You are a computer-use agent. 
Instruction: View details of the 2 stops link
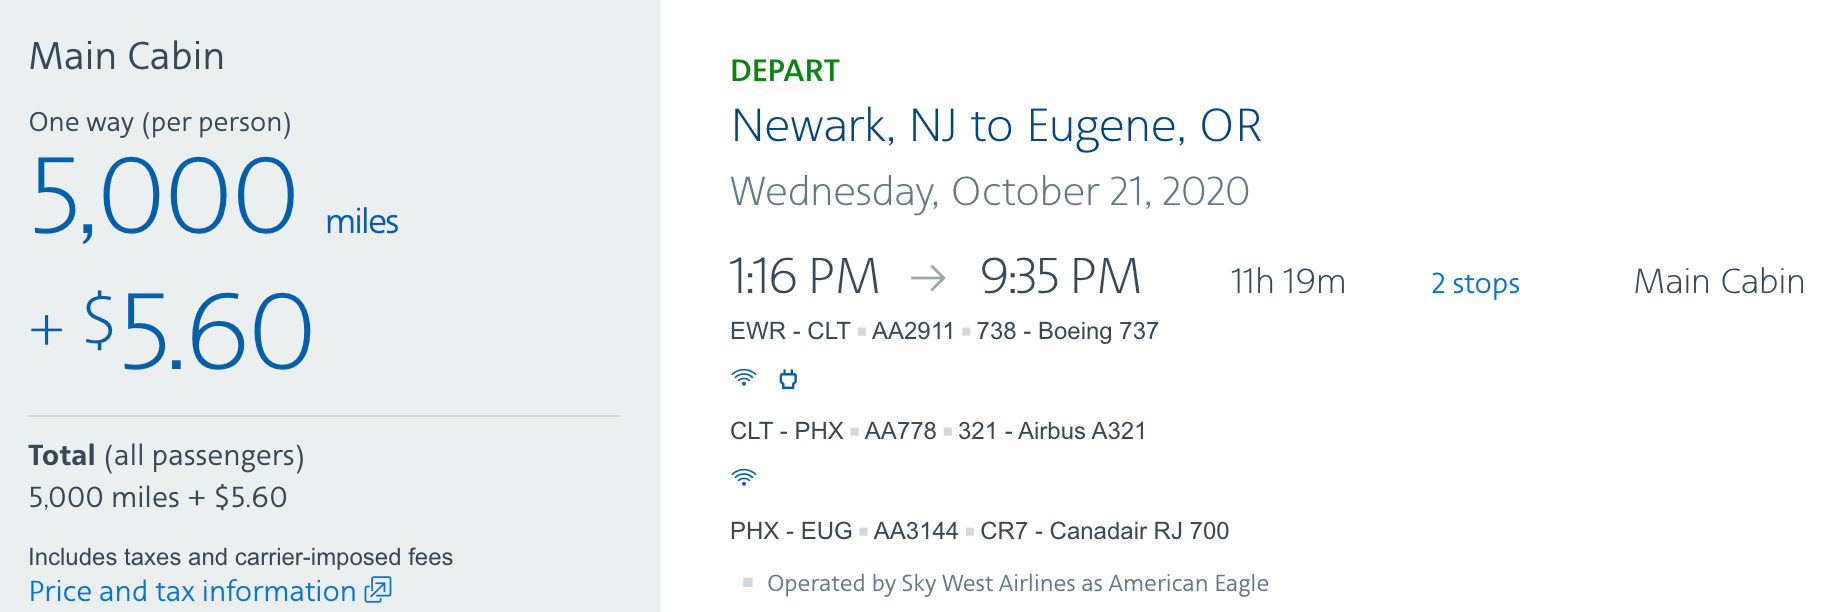tap(1475, 283)
